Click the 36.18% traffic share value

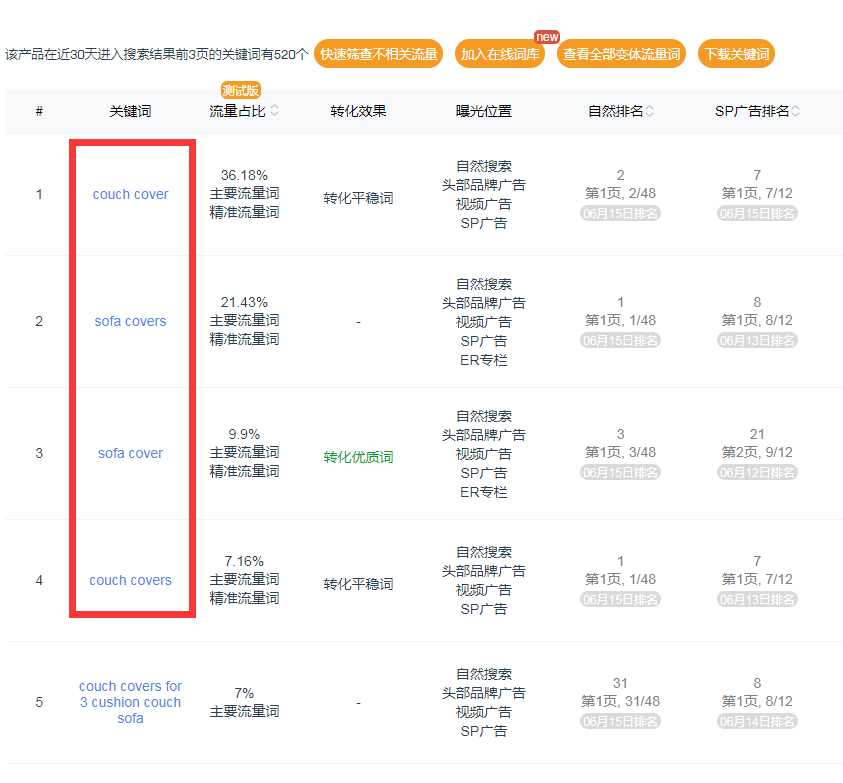[244, 175]
